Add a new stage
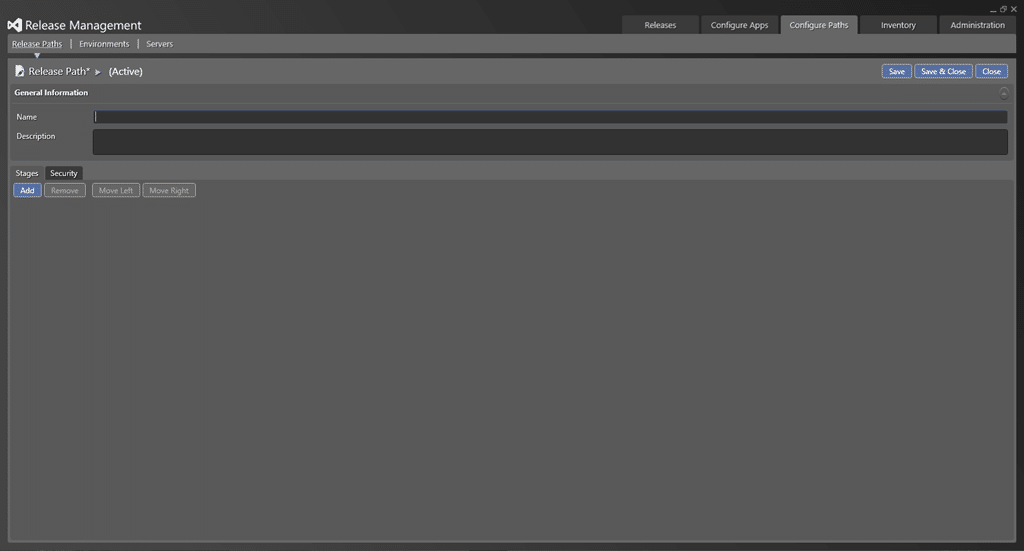 tap(27, 191)
